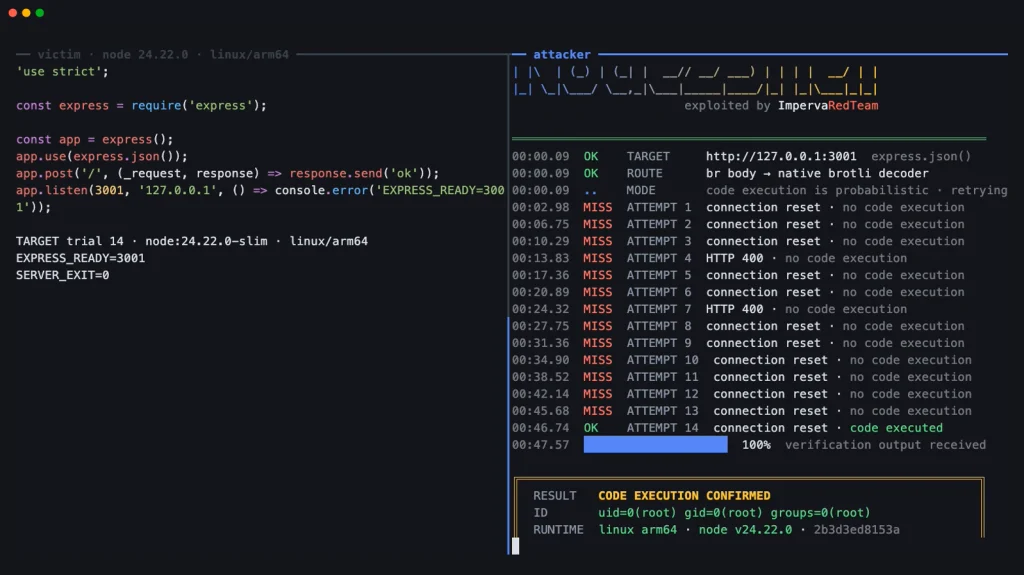Click the ATTEMPT 12 log row
This screenshot has width=1024, height=575.
click(742, 394)
